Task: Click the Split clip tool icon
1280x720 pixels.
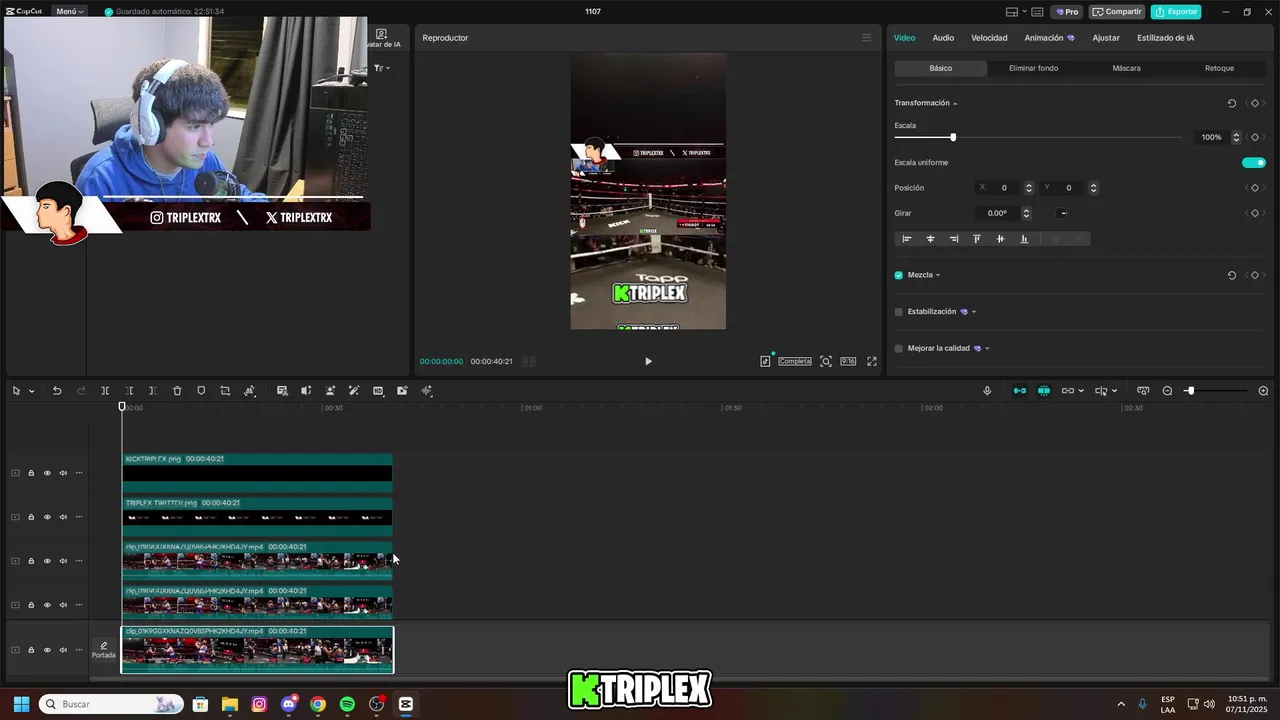Action: (105, 391)
